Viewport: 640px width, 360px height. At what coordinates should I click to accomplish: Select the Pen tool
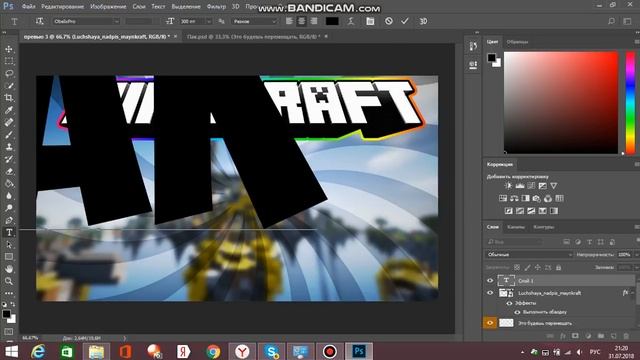(x=9, y=220)
